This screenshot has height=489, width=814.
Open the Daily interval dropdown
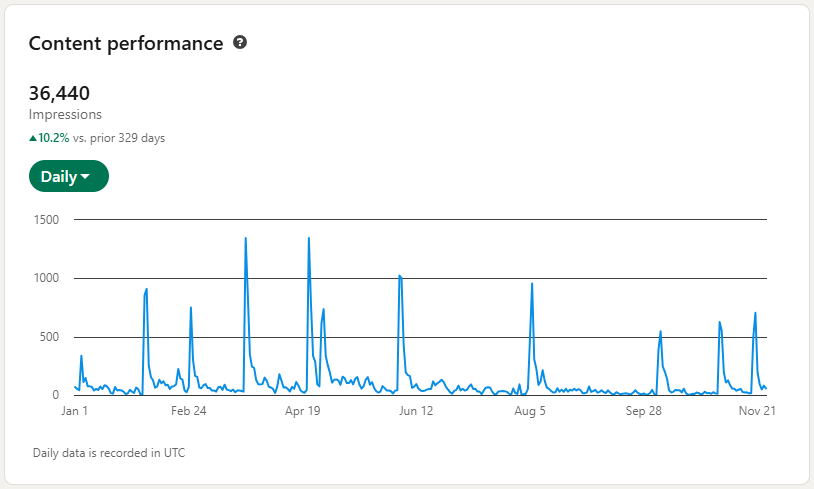pyautogui.click(x=68, y=177)
